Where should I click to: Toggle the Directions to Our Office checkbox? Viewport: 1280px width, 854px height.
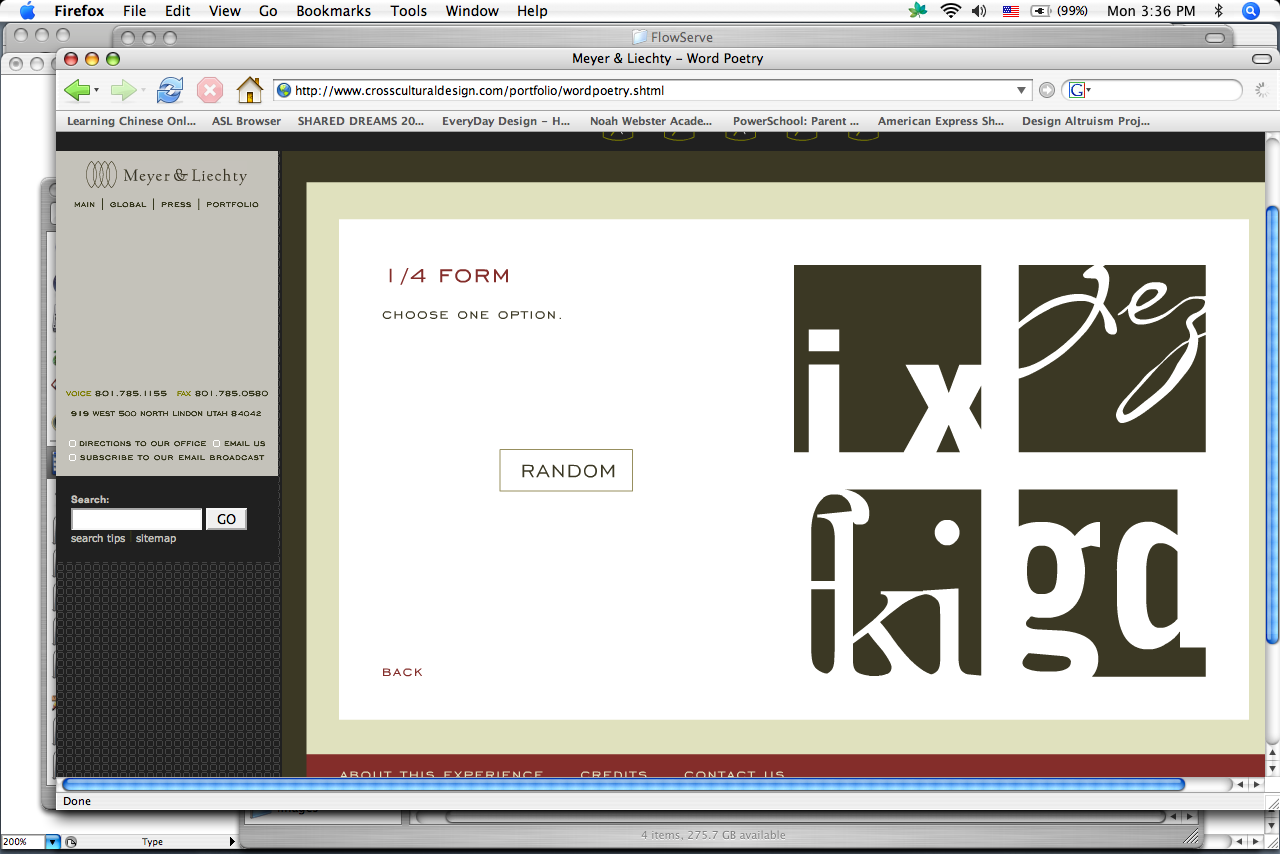point(72,443)
